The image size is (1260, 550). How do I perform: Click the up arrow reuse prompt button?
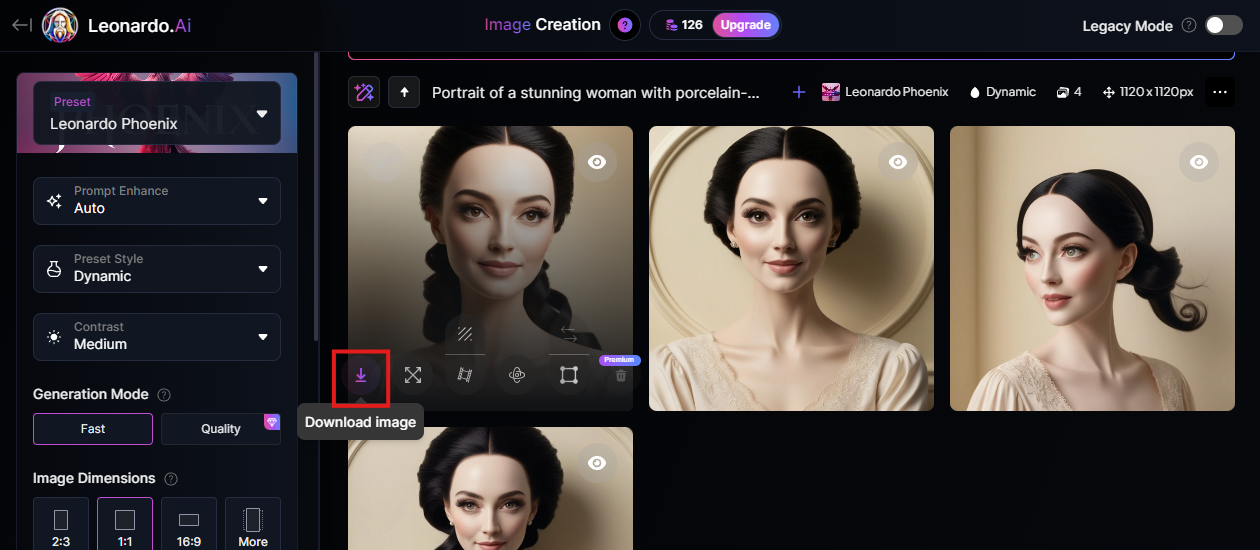tap(404, 92)
